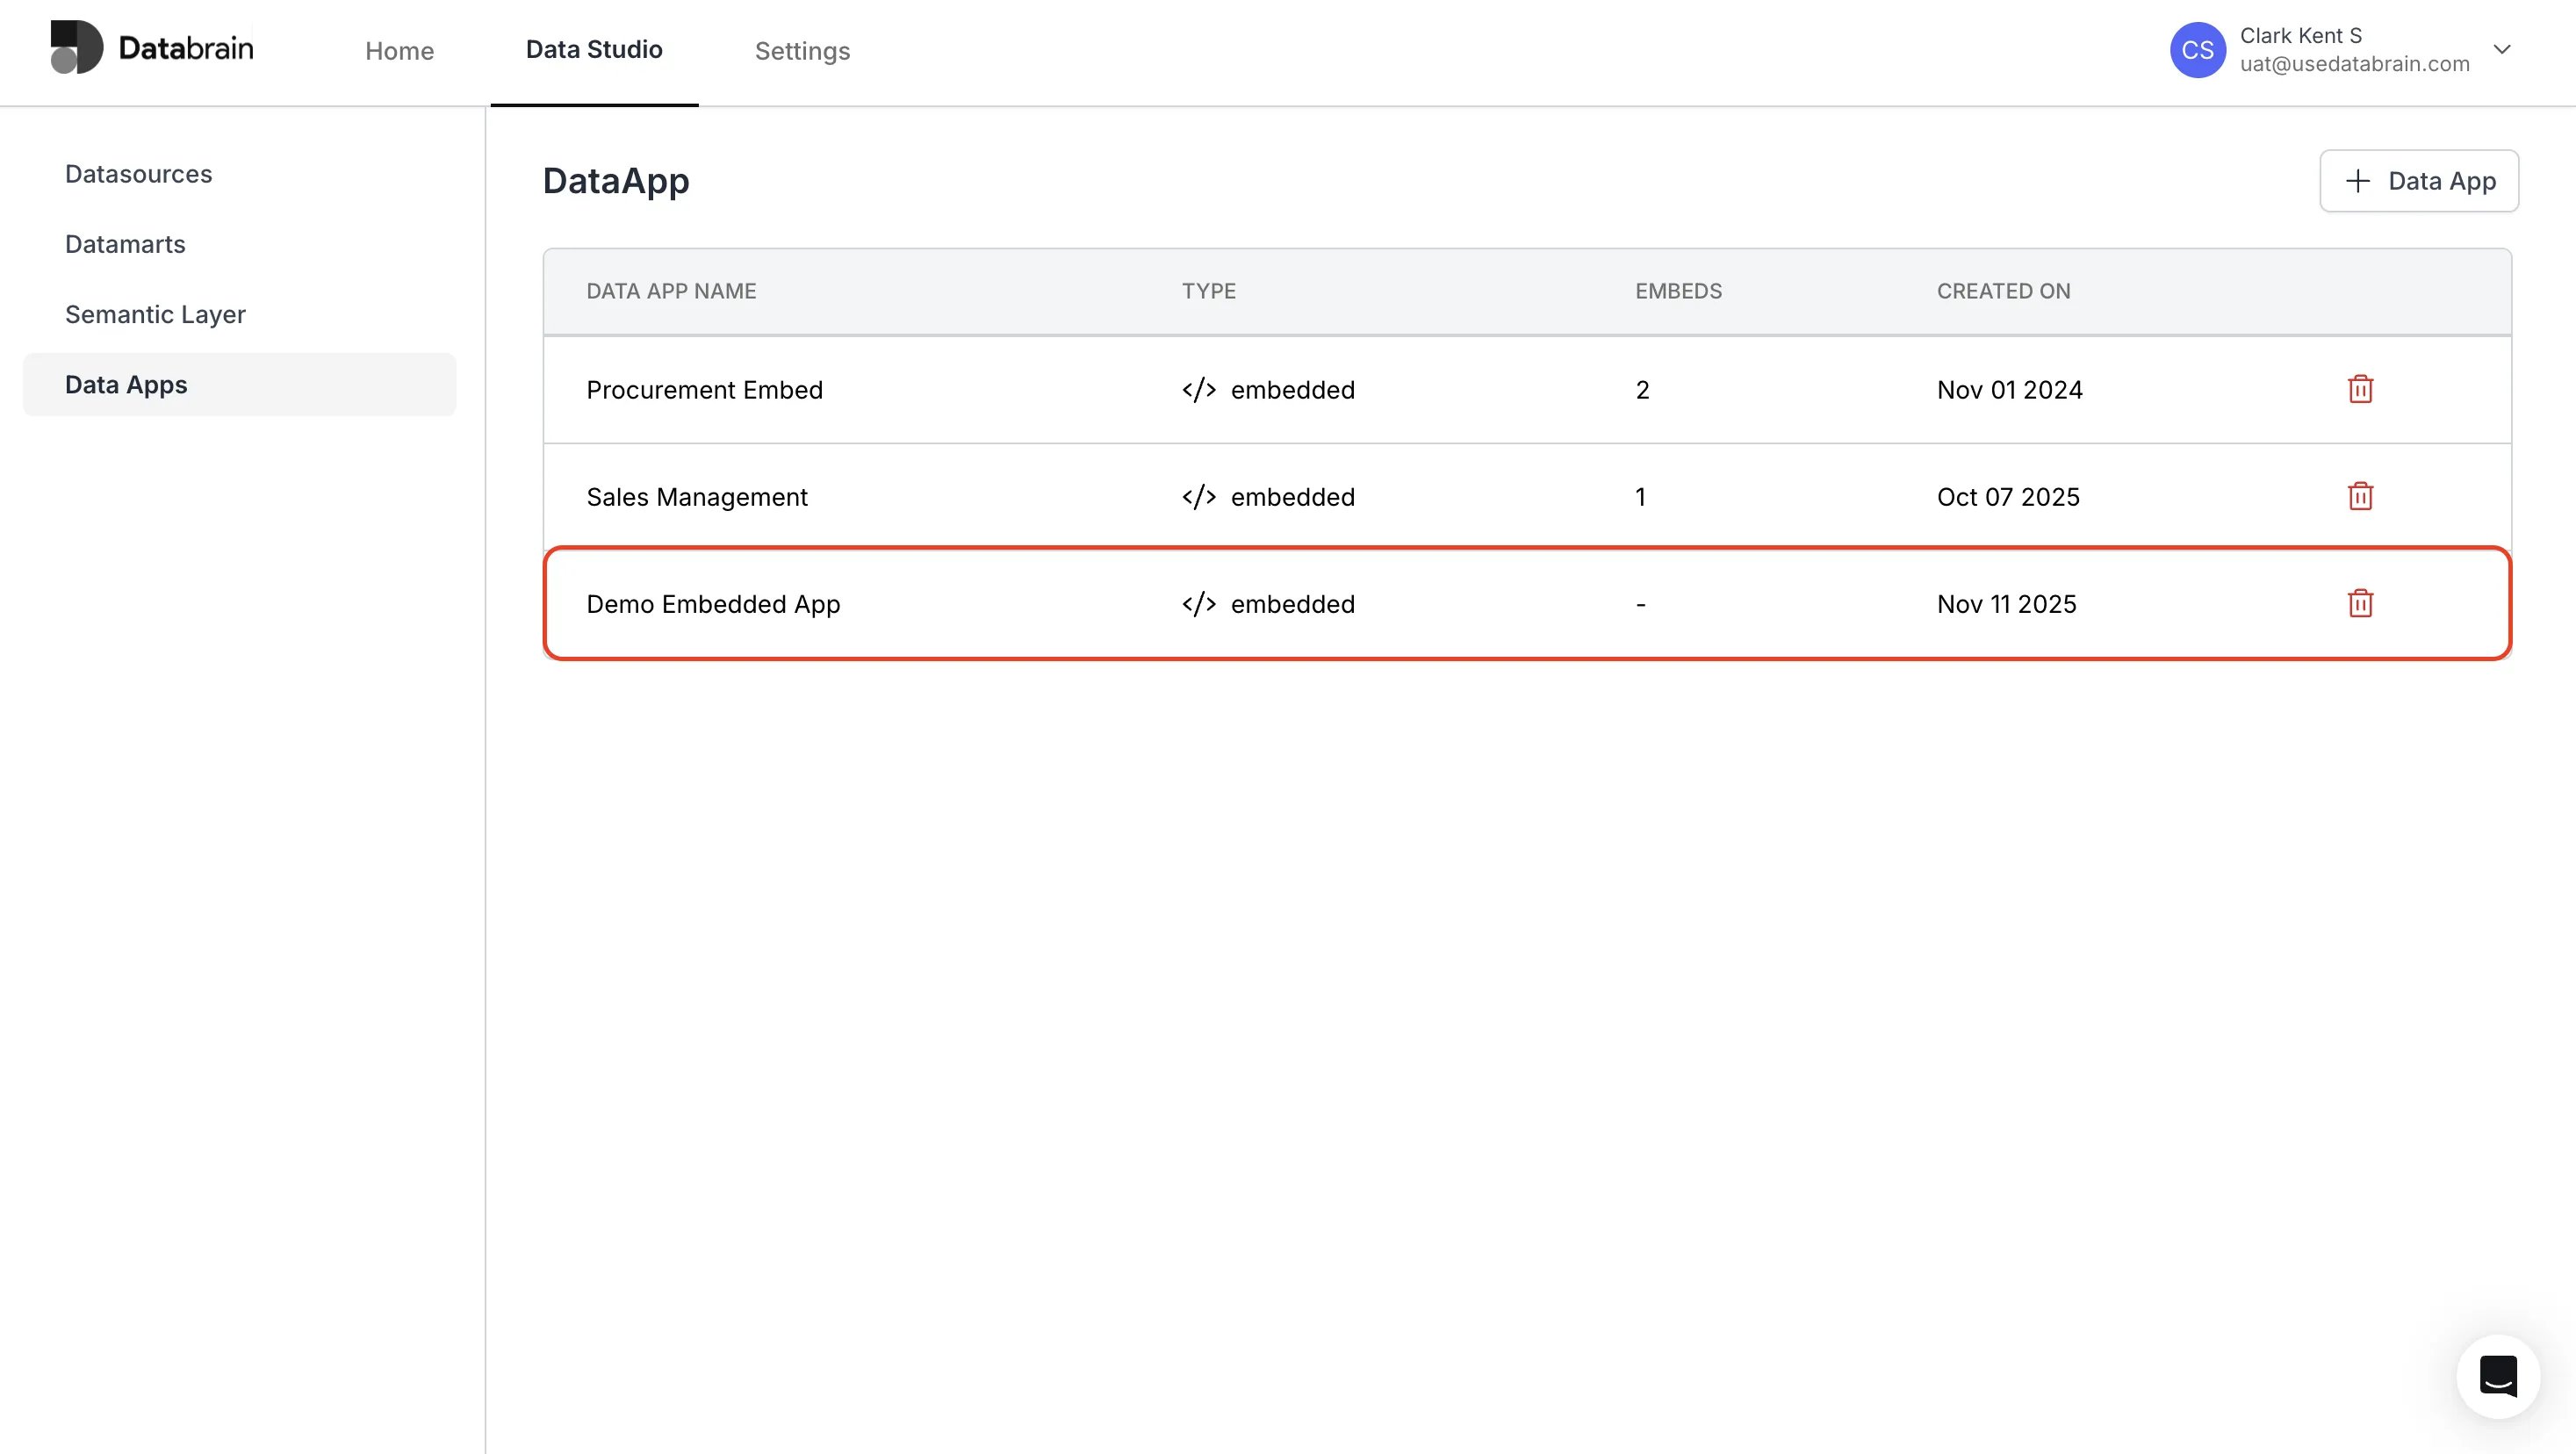2576x1454 pixels.
Task: Click embedded code icon for Demo Embedded App
Action: click(1198, 604)
